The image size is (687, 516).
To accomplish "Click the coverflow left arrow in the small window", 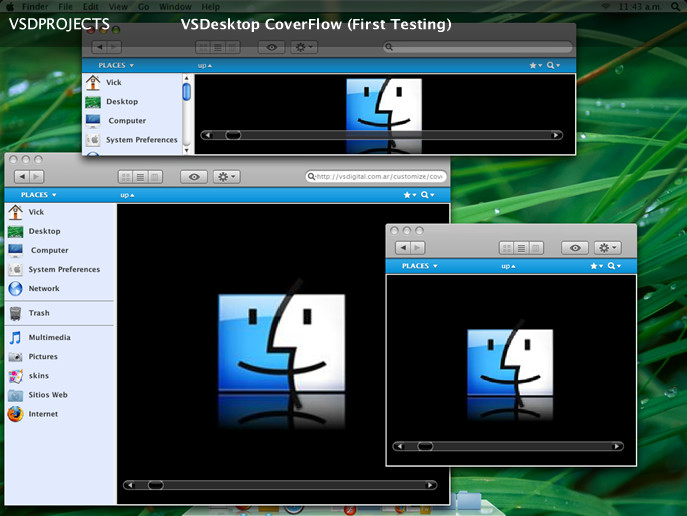I will pos(399,446).
